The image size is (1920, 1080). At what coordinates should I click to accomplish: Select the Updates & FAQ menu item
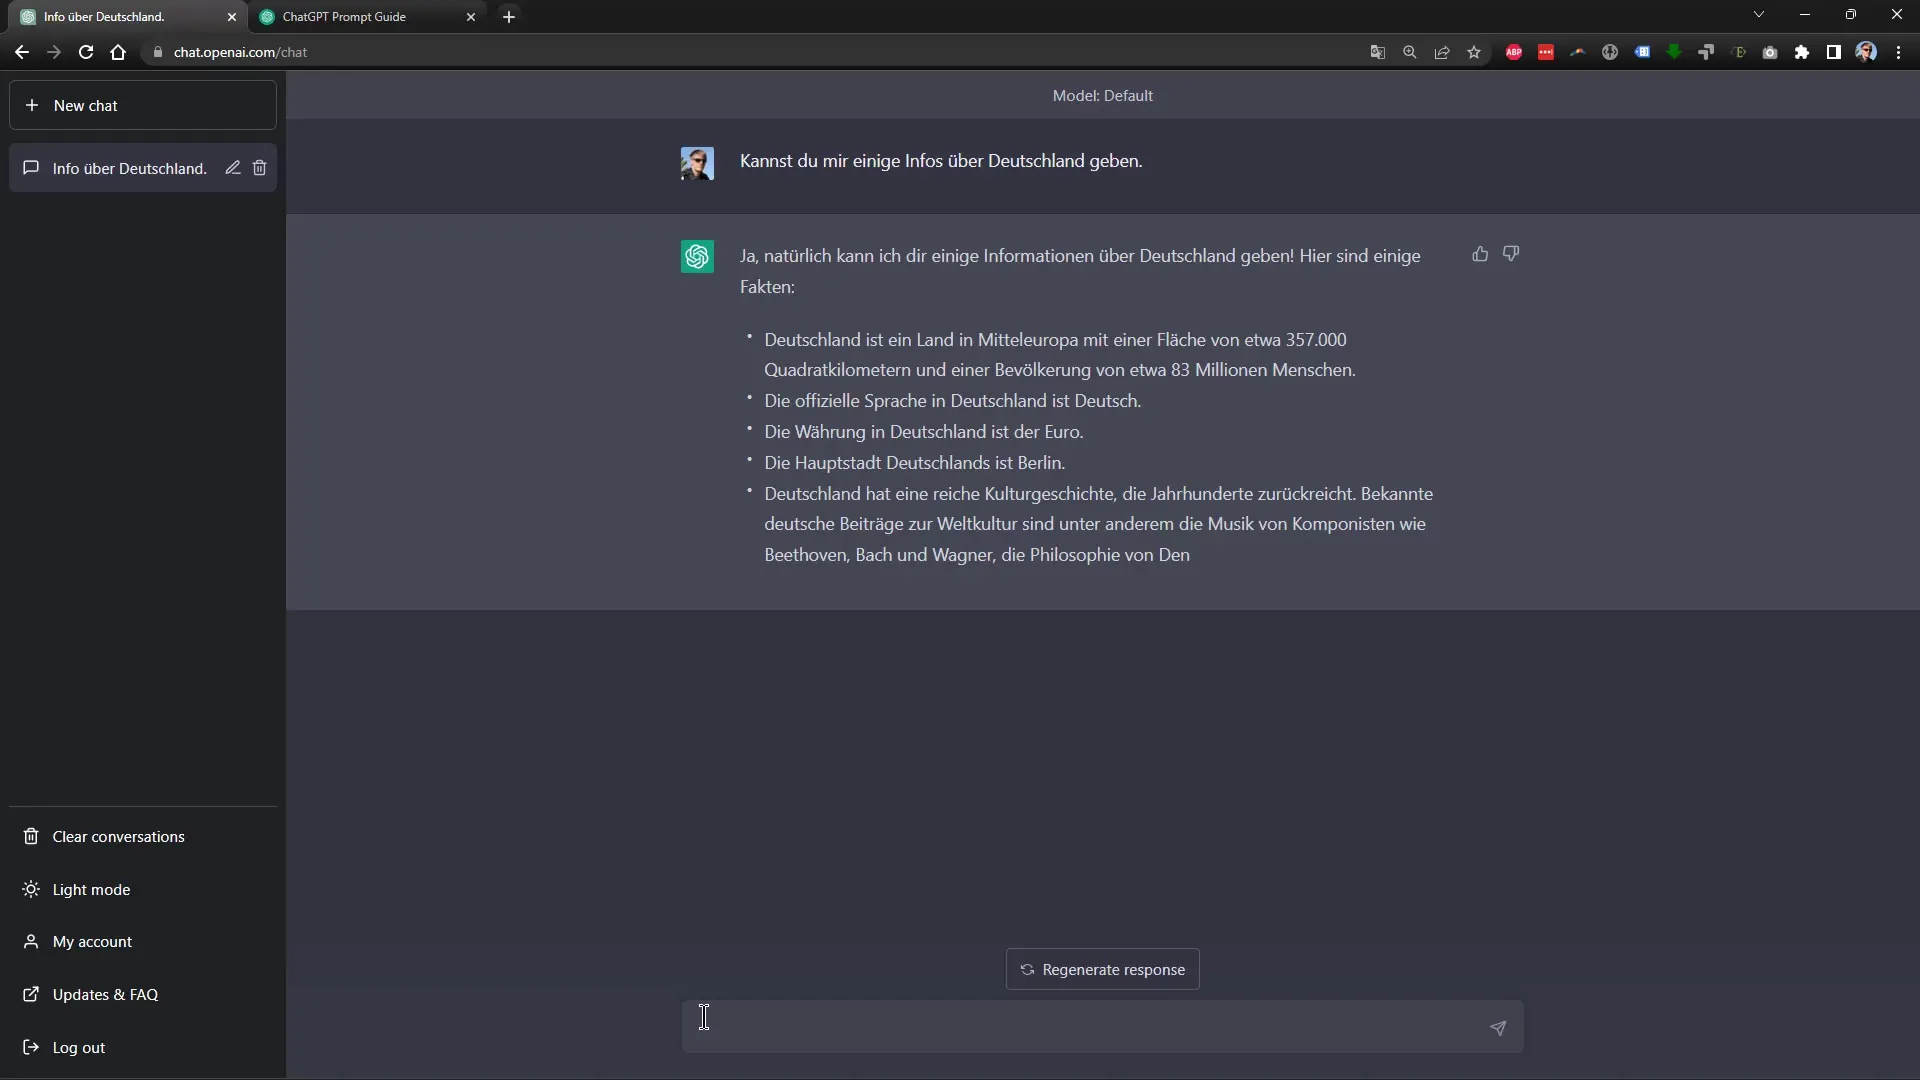(105, 994)
